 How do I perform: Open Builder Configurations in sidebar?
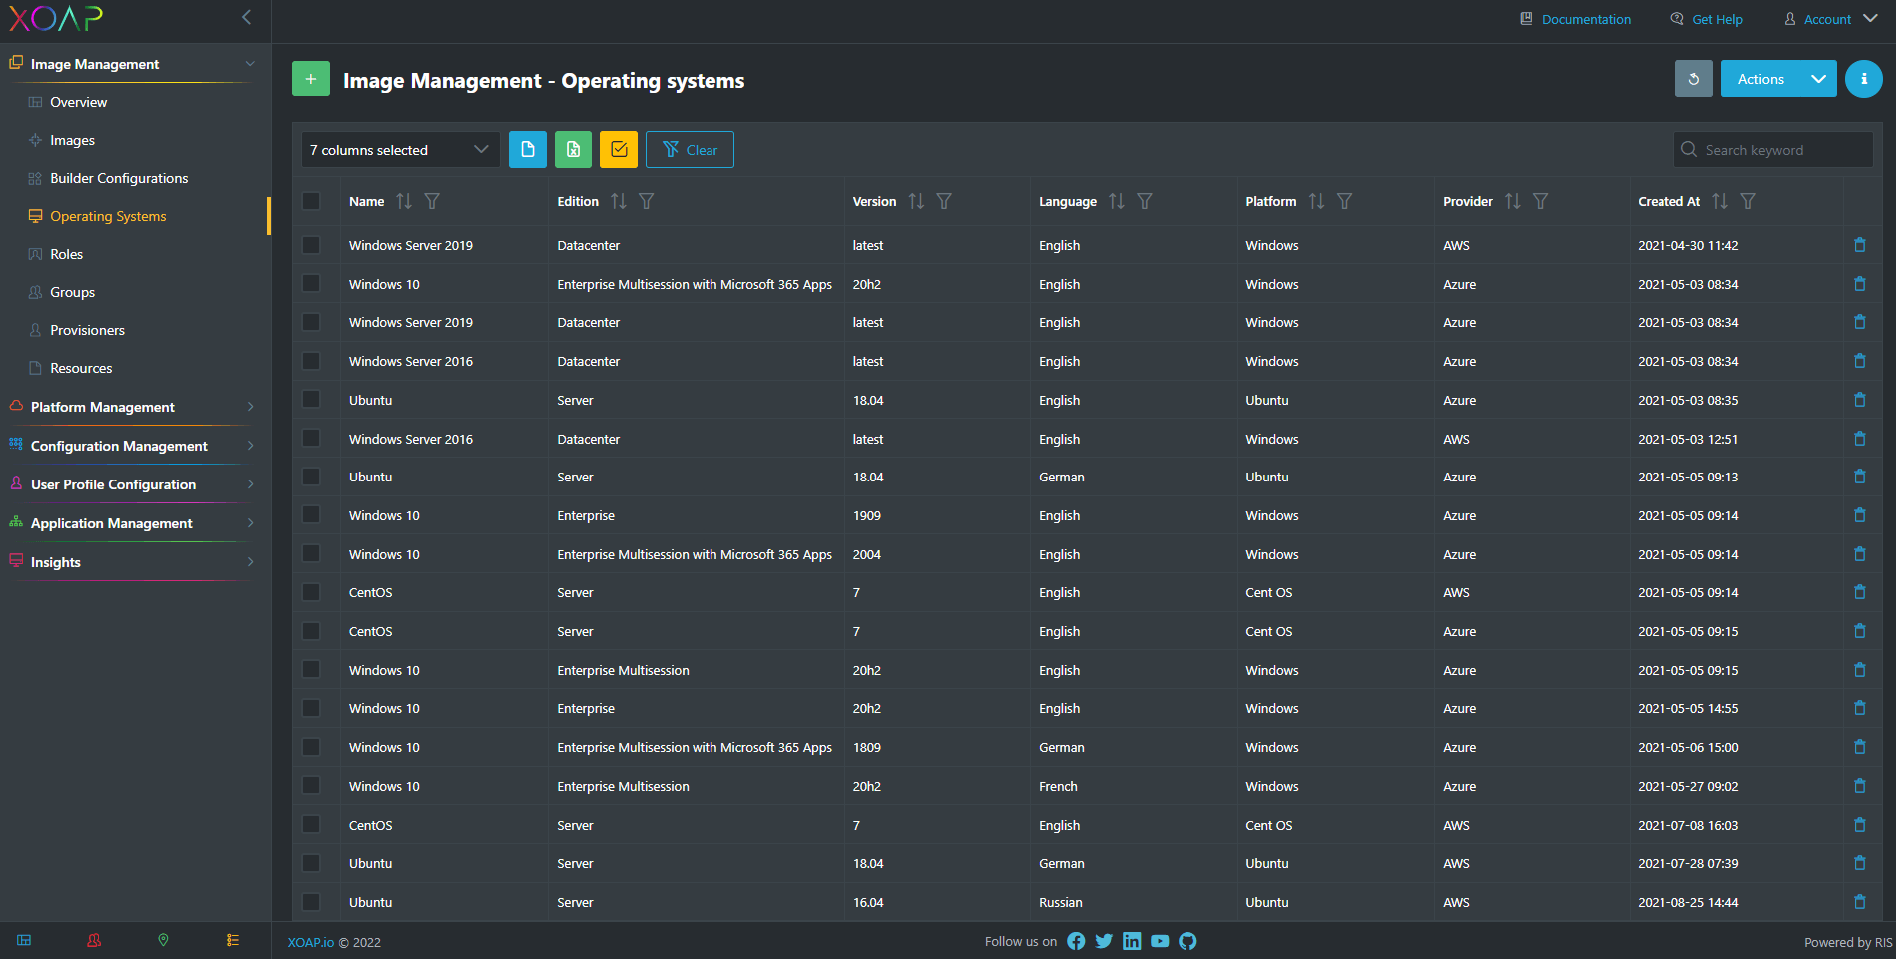click(119, 178)
